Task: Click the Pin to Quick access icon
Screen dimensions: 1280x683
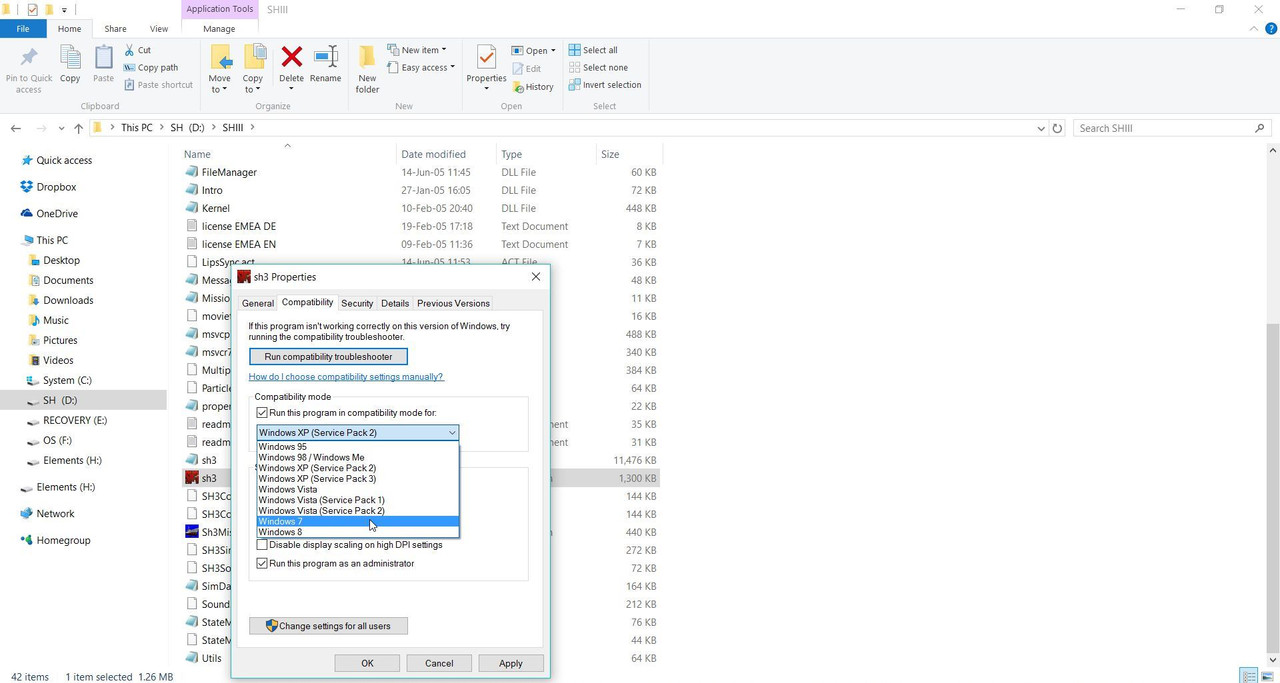Action: click(x=28, y=57)
